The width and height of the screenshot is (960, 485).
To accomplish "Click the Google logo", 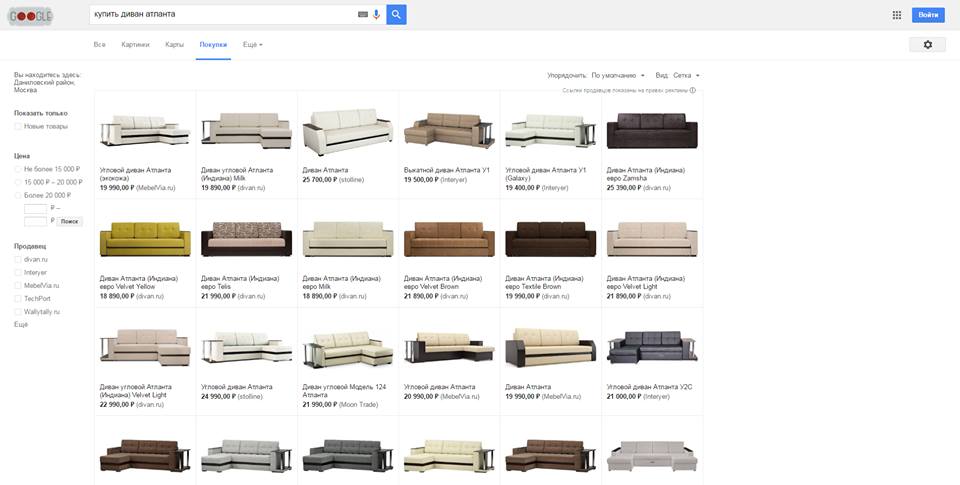I will pos(31,16).
